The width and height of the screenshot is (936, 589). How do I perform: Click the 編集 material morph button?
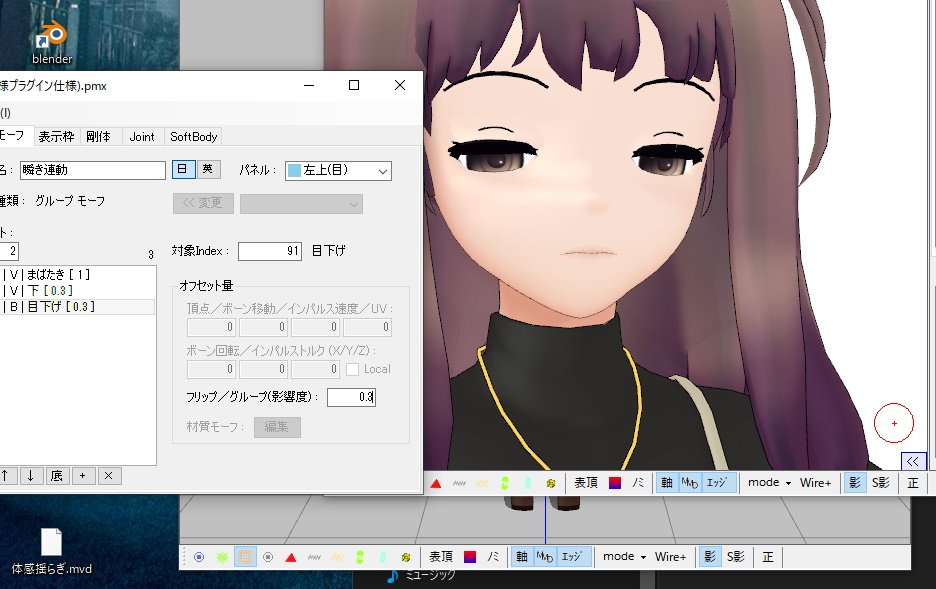pyautogui.click(x=277, y=427)
